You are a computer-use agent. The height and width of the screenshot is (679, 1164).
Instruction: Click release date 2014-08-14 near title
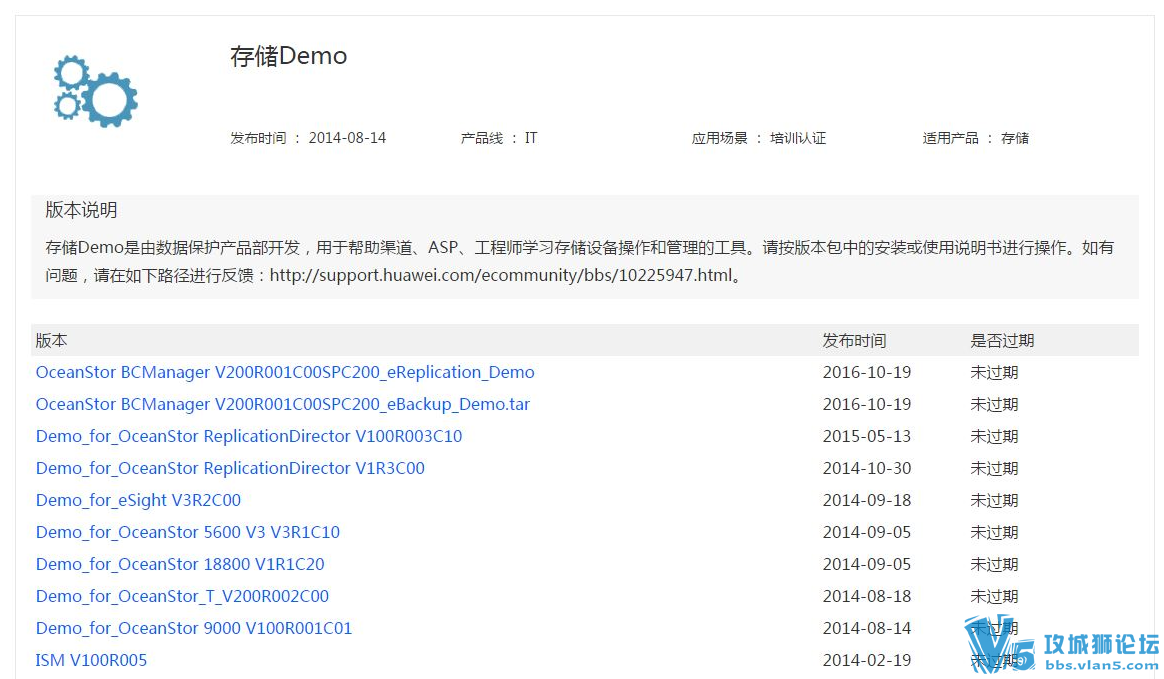(347, 138)
